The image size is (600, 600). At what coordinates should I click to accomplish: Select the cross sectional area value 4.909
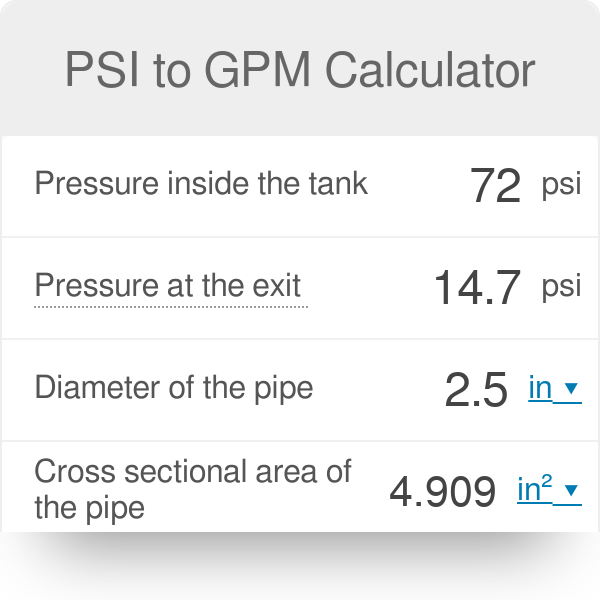click(x=442, y=491)
